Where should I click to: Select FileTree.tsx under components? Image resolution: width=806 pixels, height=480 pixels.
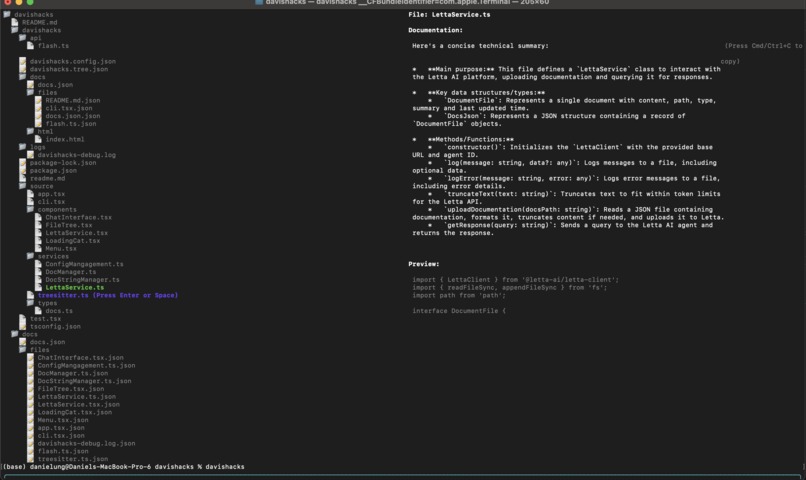[x=69, y=225]
